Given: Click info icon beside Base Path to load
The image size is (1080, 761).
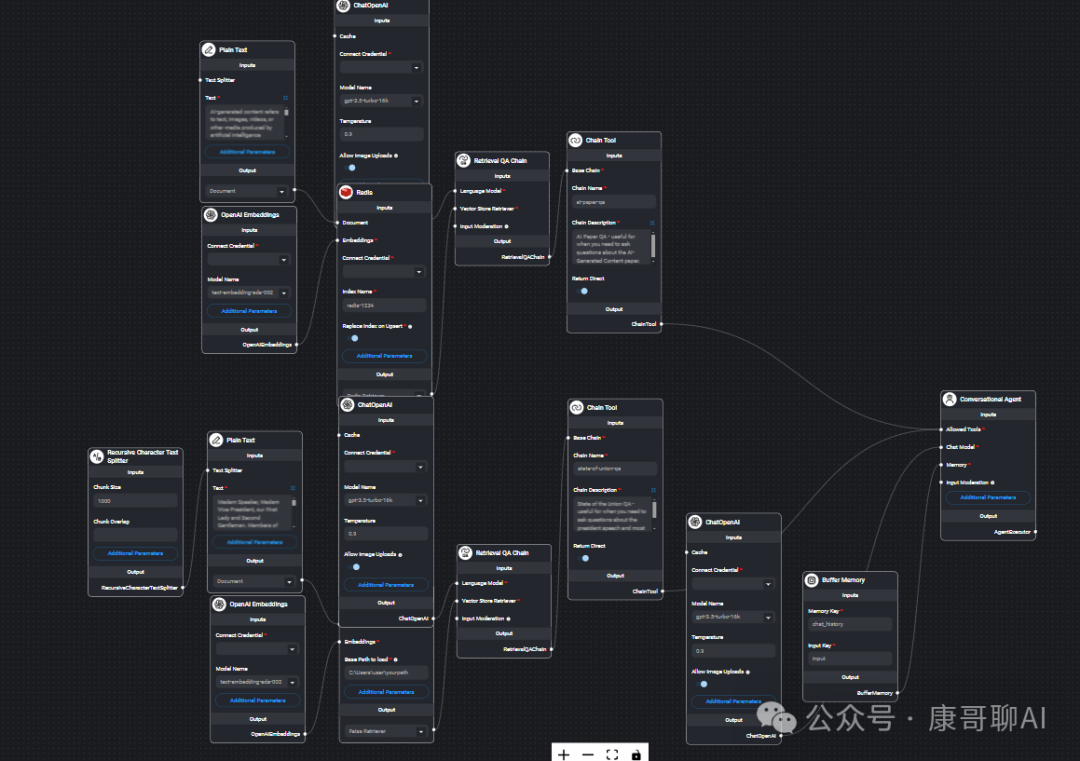Looking at the screenshot, I should (x=395, y=659).
